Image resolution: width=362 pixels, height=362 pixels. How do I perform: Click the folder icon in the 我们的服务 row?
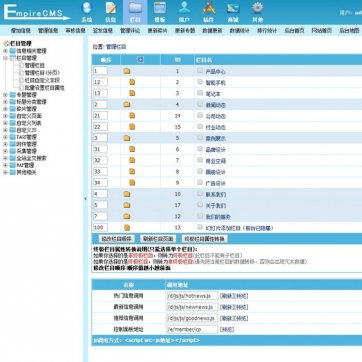click(x=127, y=216)
